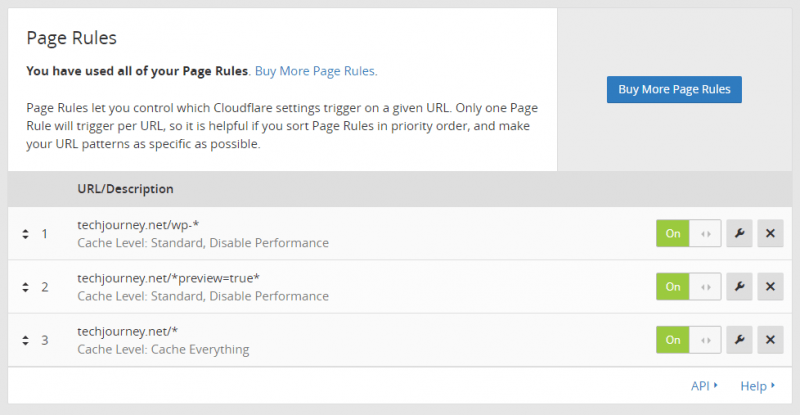
Task: Delete the techjourney.net/wp-* page rule
Action: tap(770, 233)
